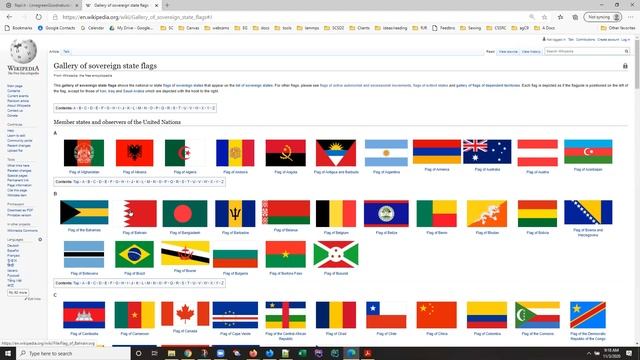Open the Settings and more ellipsis menu
Viewport: 640px width, 360px height.
631,17
